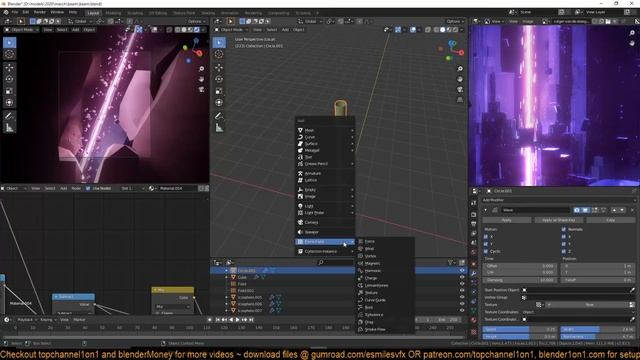Image resolution: width=640 pixels, height=360 pixels.
Task: Move Wave modifier up arrow button
Action: pyautogui.click(x=614, y=210)
